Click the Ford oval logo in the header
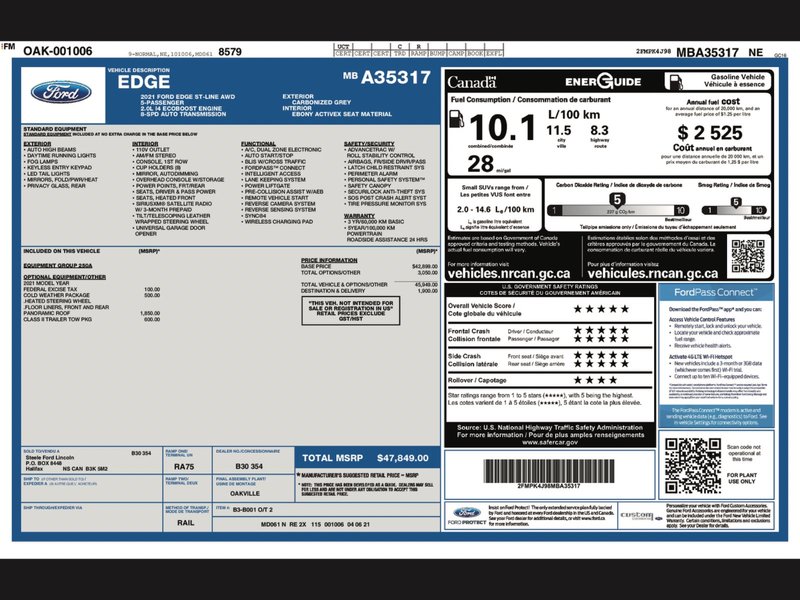The height and width of the screenshot is (600, 800). coord(61,92)
